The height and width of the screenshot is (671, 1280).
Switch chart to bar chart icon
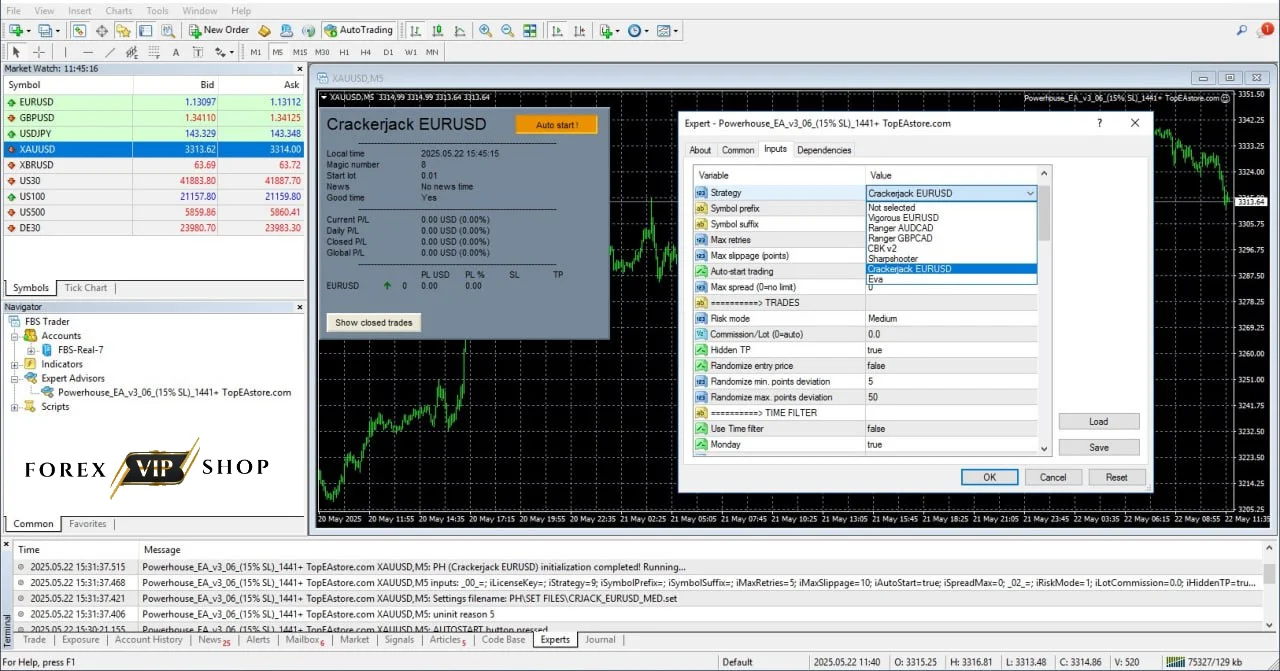click(415, 31)
